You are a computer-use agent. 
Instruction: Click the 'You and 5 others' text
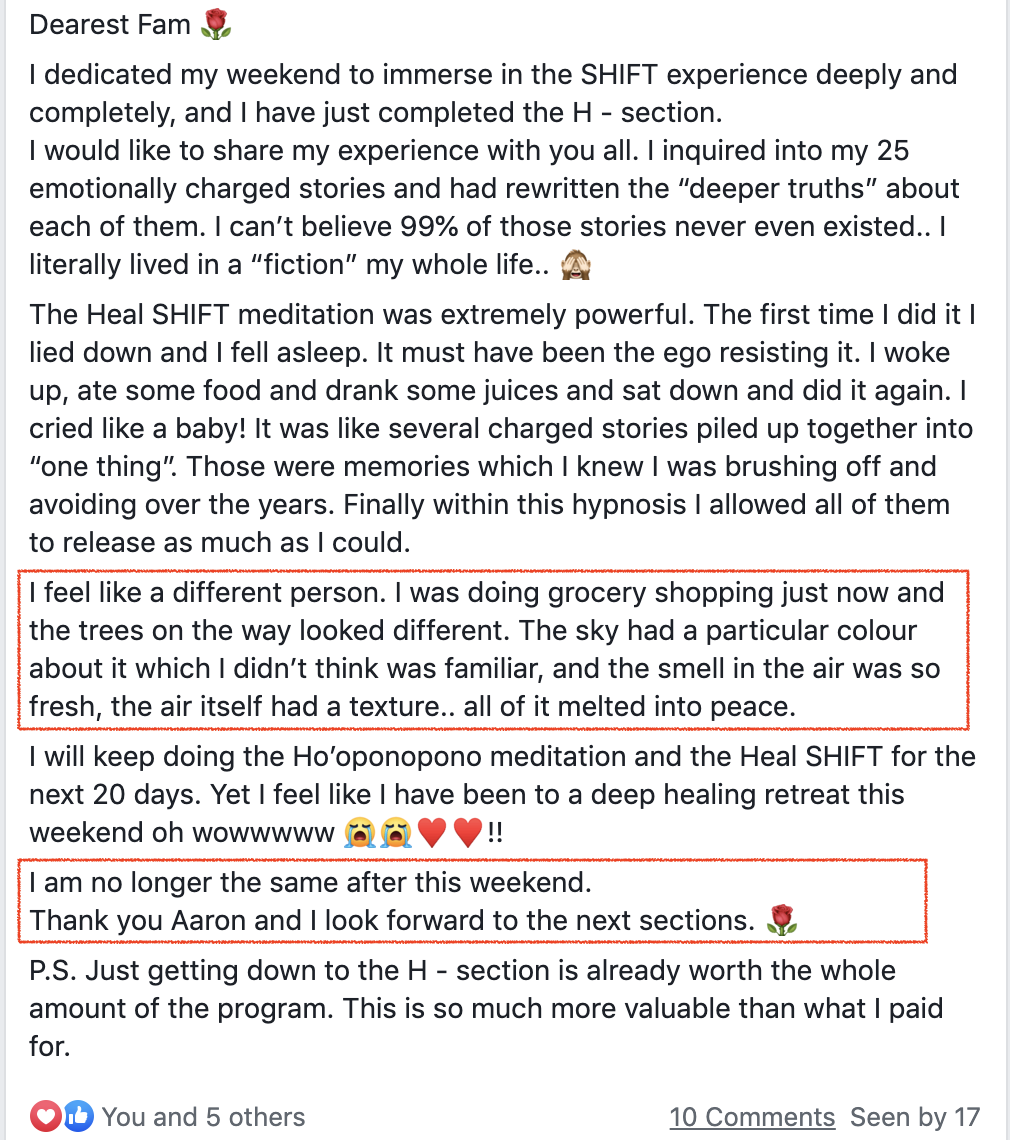click(204, 1117)
